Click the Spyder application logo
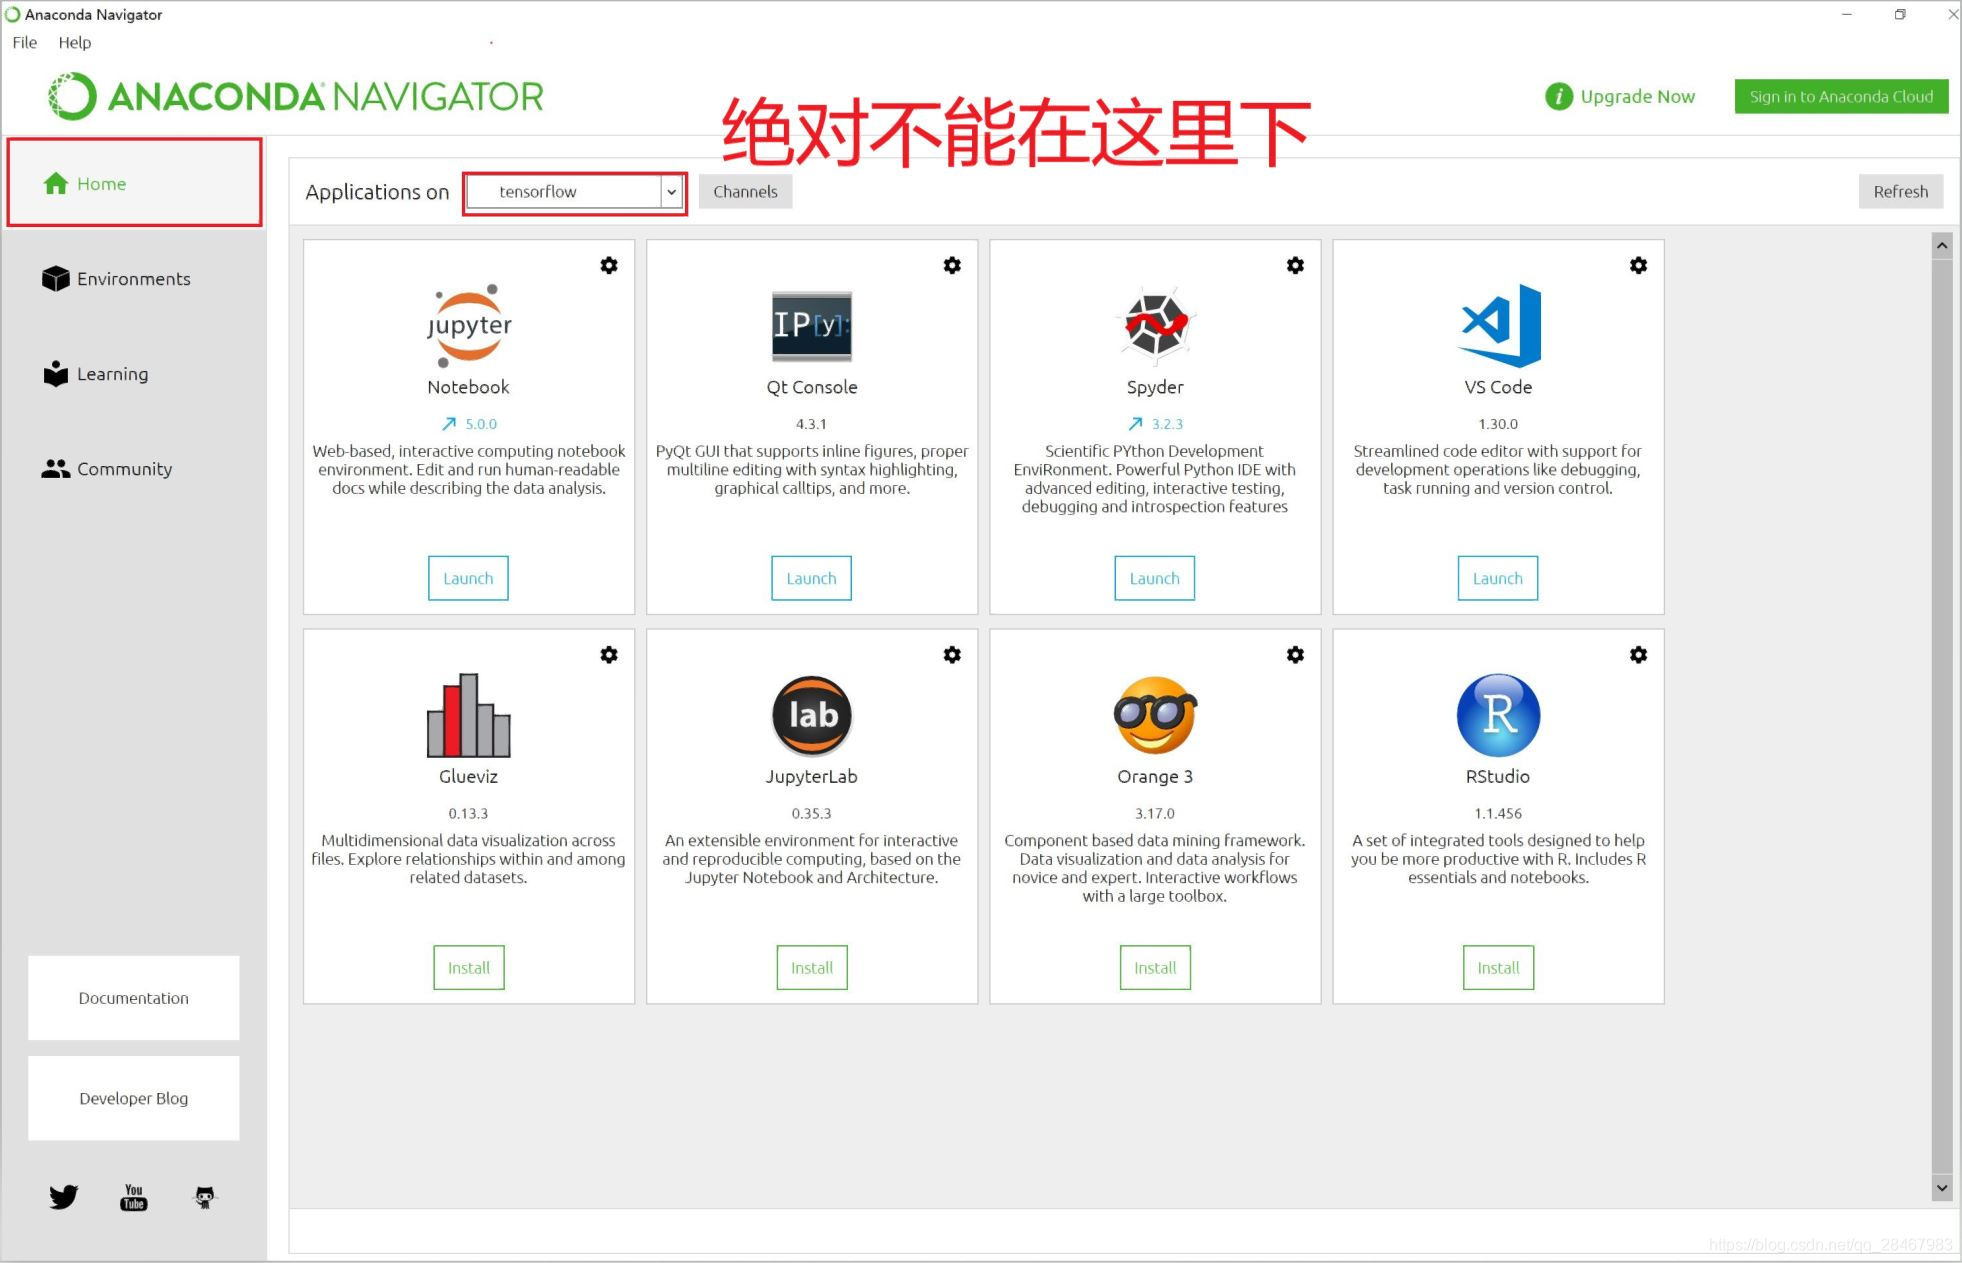 pos(1155,324)
